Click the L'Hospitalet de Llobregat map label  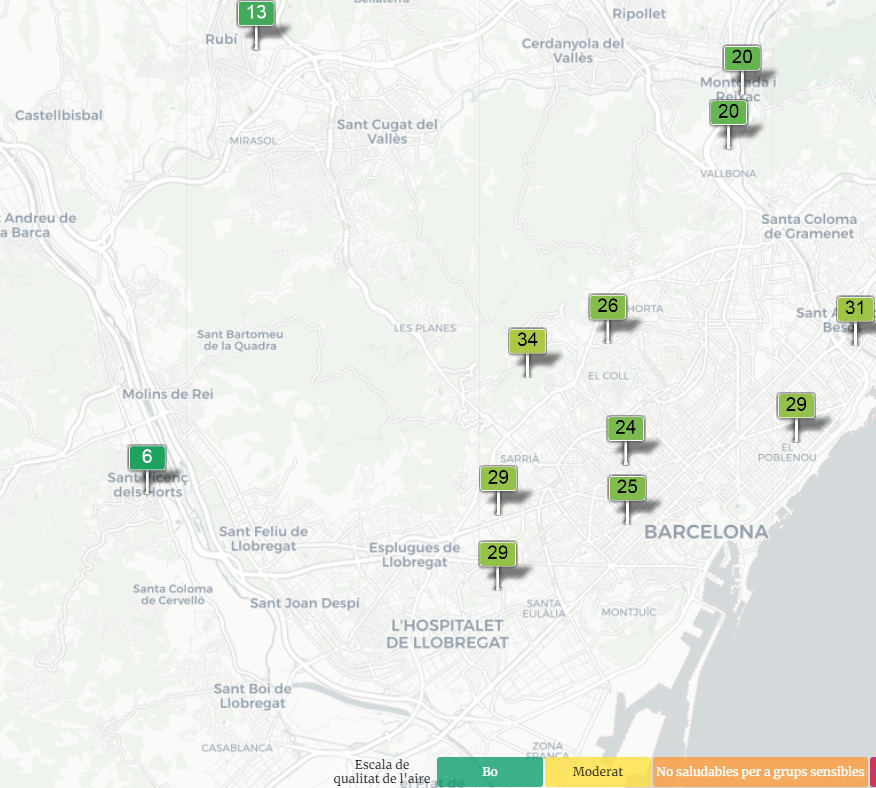[x=448, y=634]
